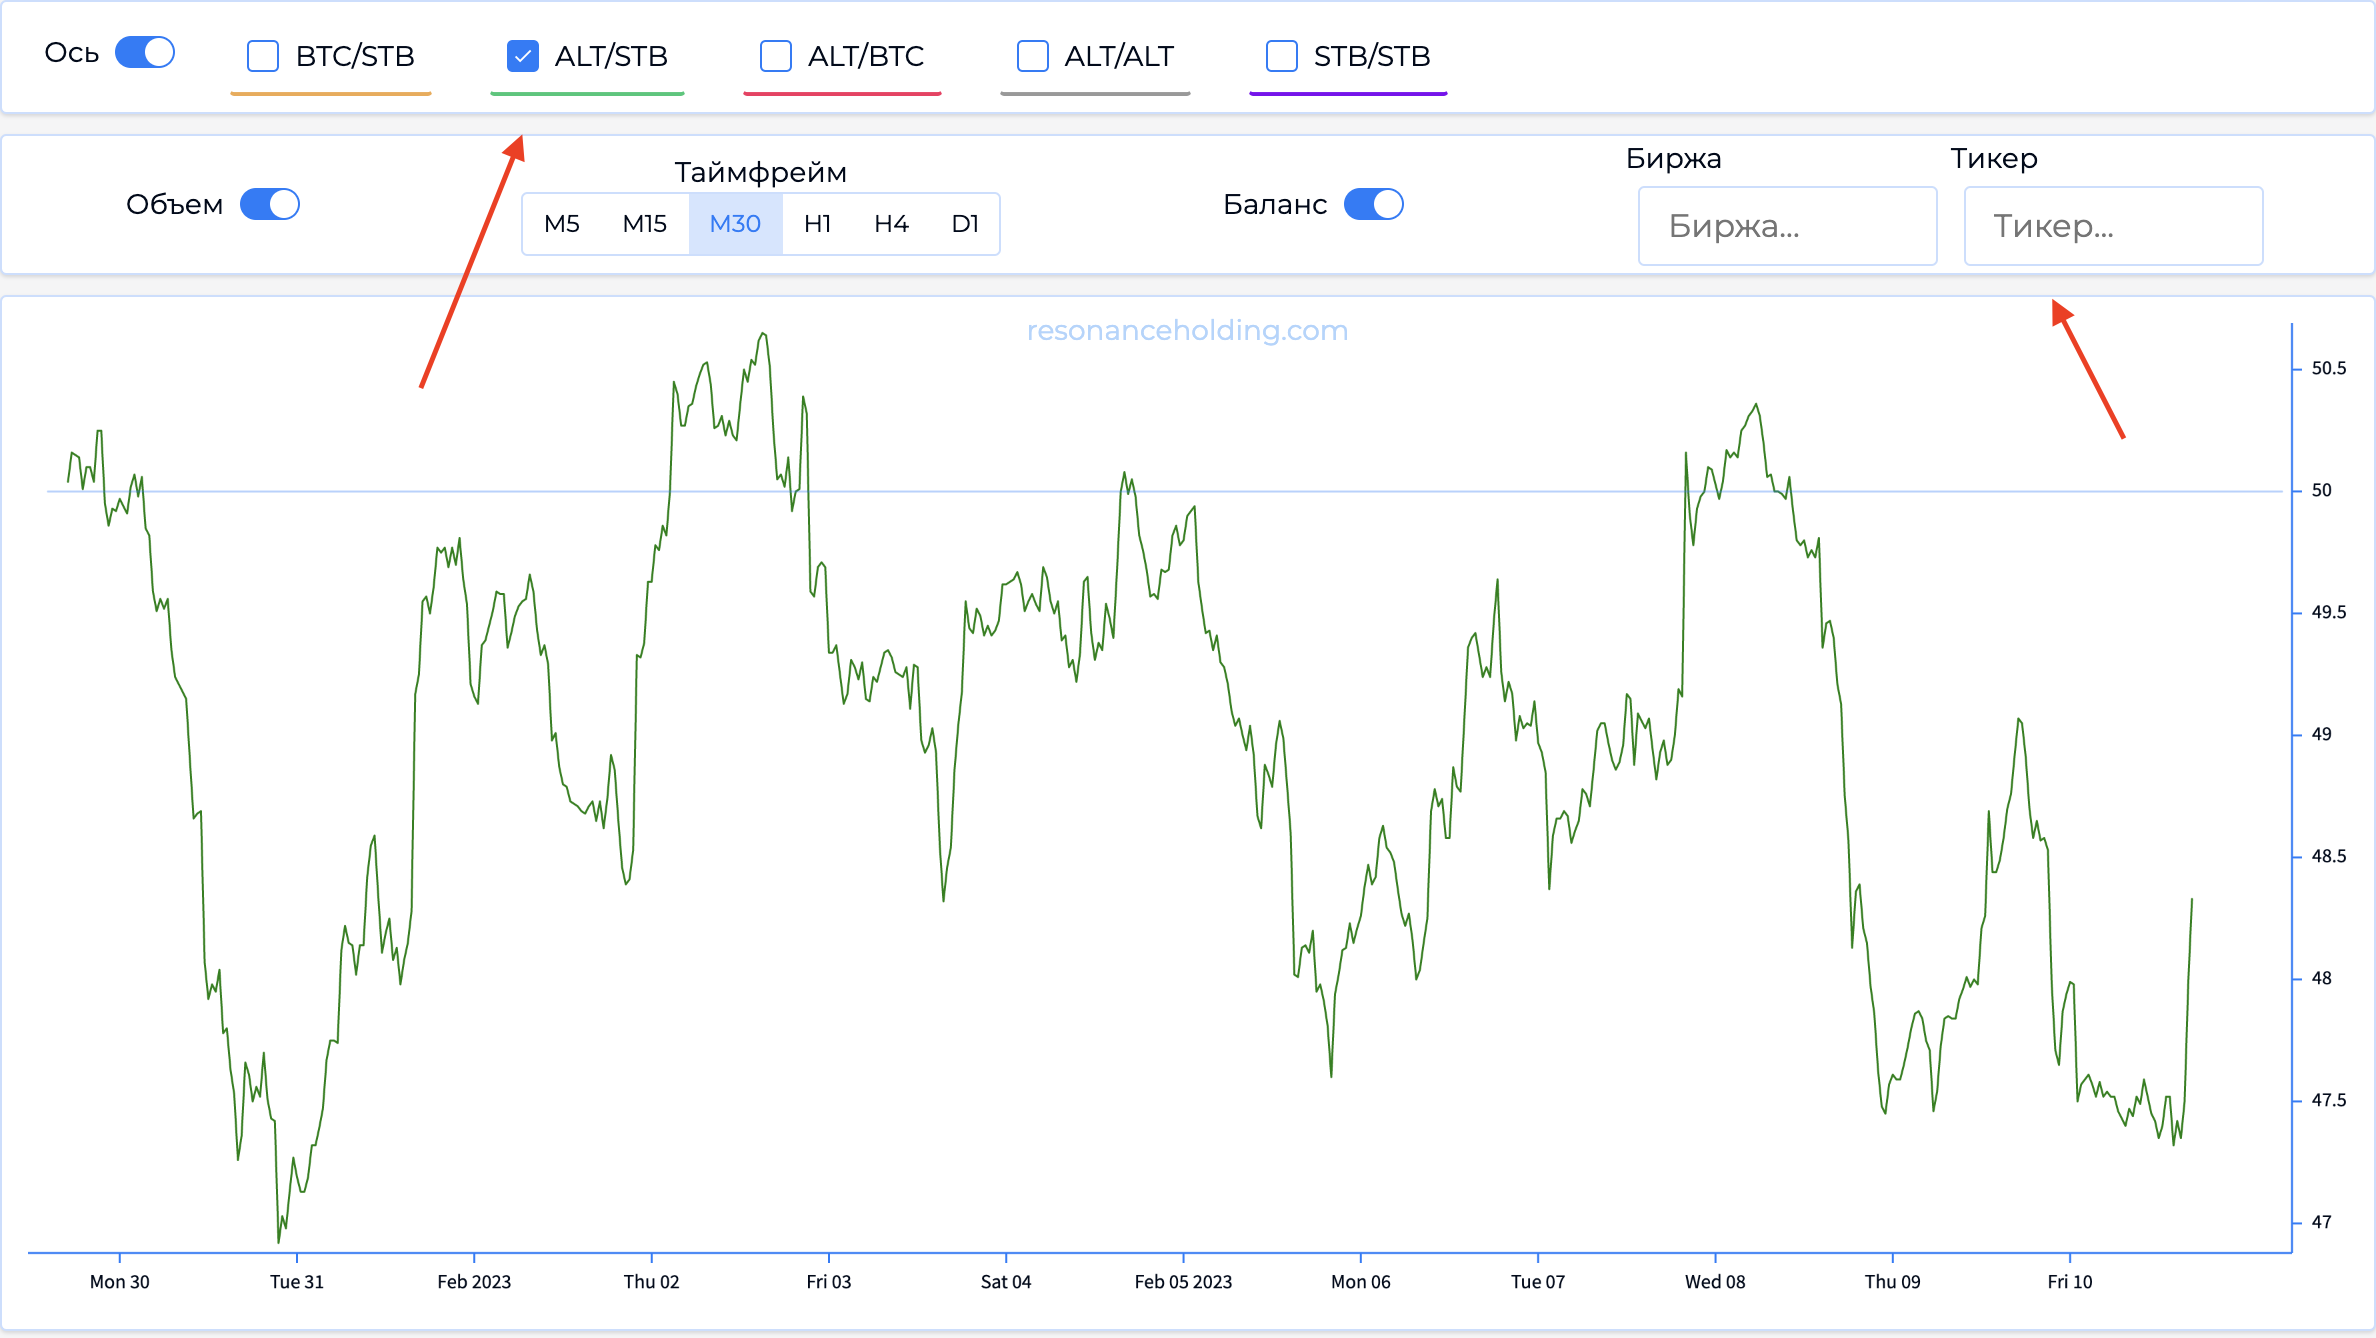The image size is (2376, 1338).
Task: Switch to M15 timeframe
Action: click(644, 224)
